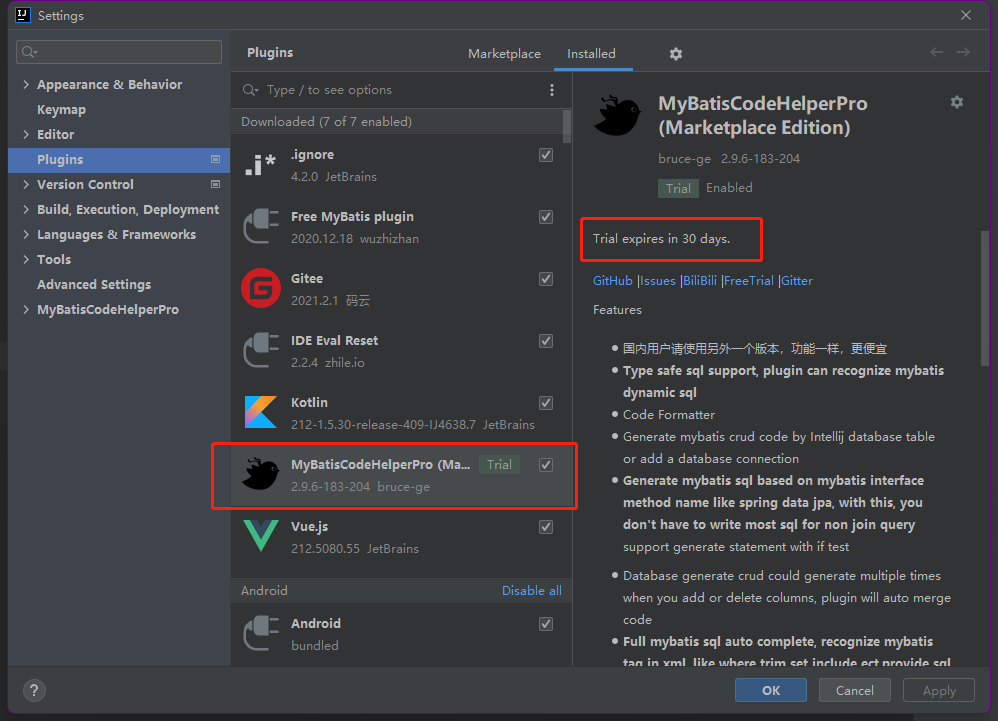Click the .ignore plugin icon
This screenshot has width=998, height=721.
pyautogui.click(x=260, y=165)
